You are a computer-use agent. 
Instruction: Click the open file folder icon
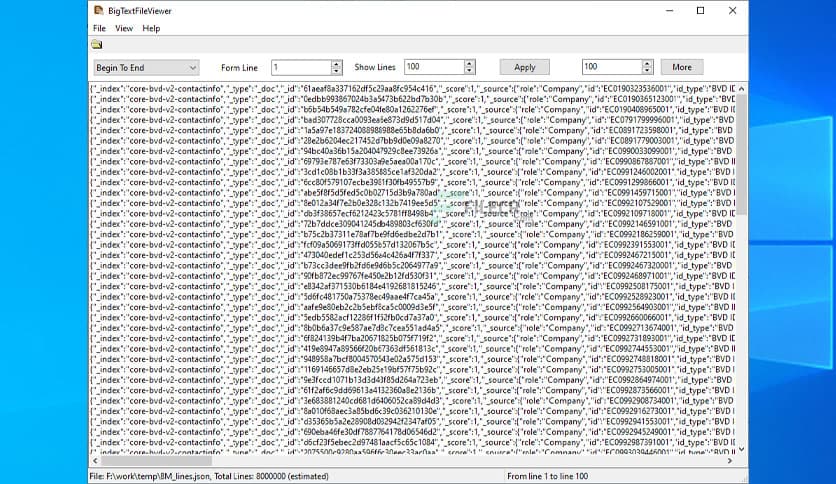click(x=97, y=44)
